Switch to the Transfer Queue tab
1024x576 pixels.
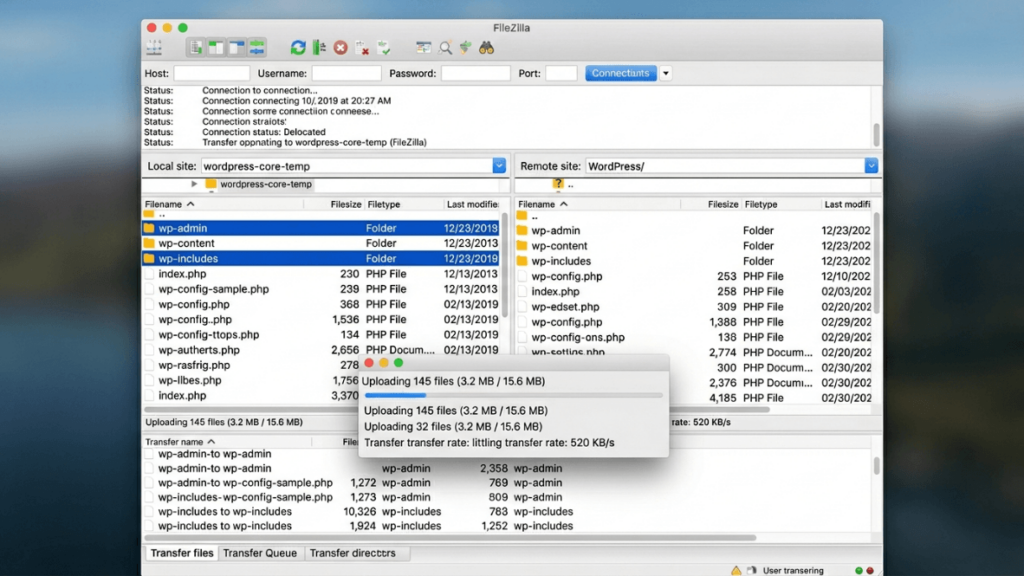(x=260, y=553)
